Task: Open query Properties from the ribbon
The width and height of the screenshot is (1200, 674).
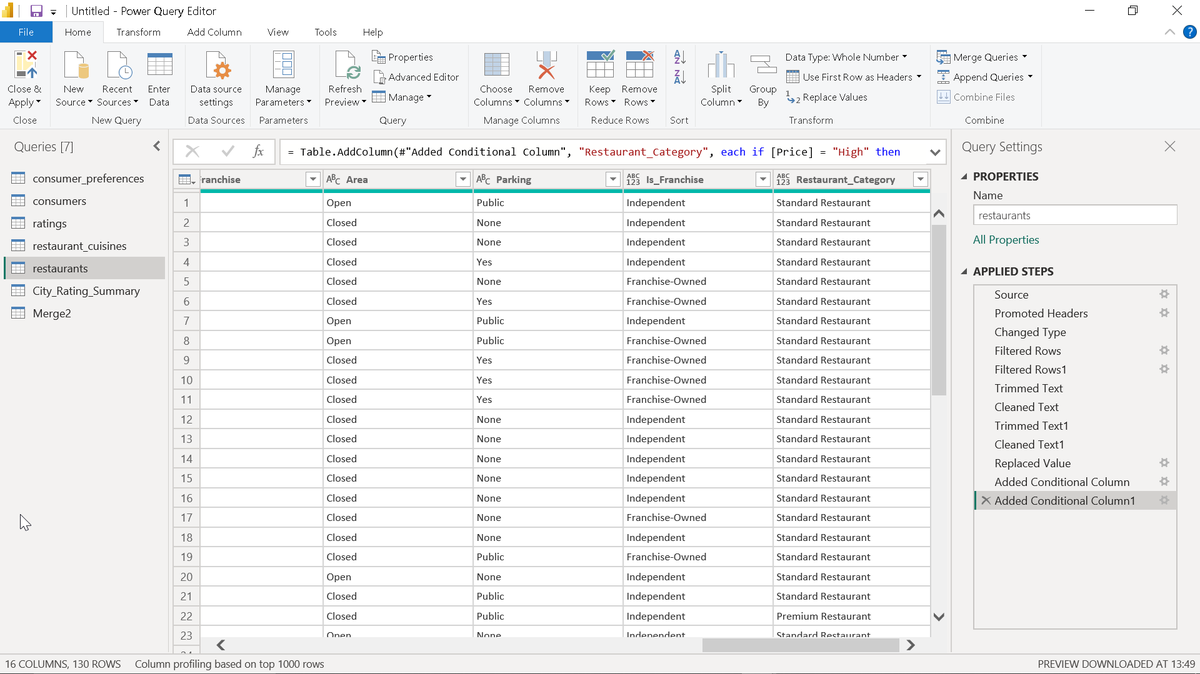Action: point(403,57)
